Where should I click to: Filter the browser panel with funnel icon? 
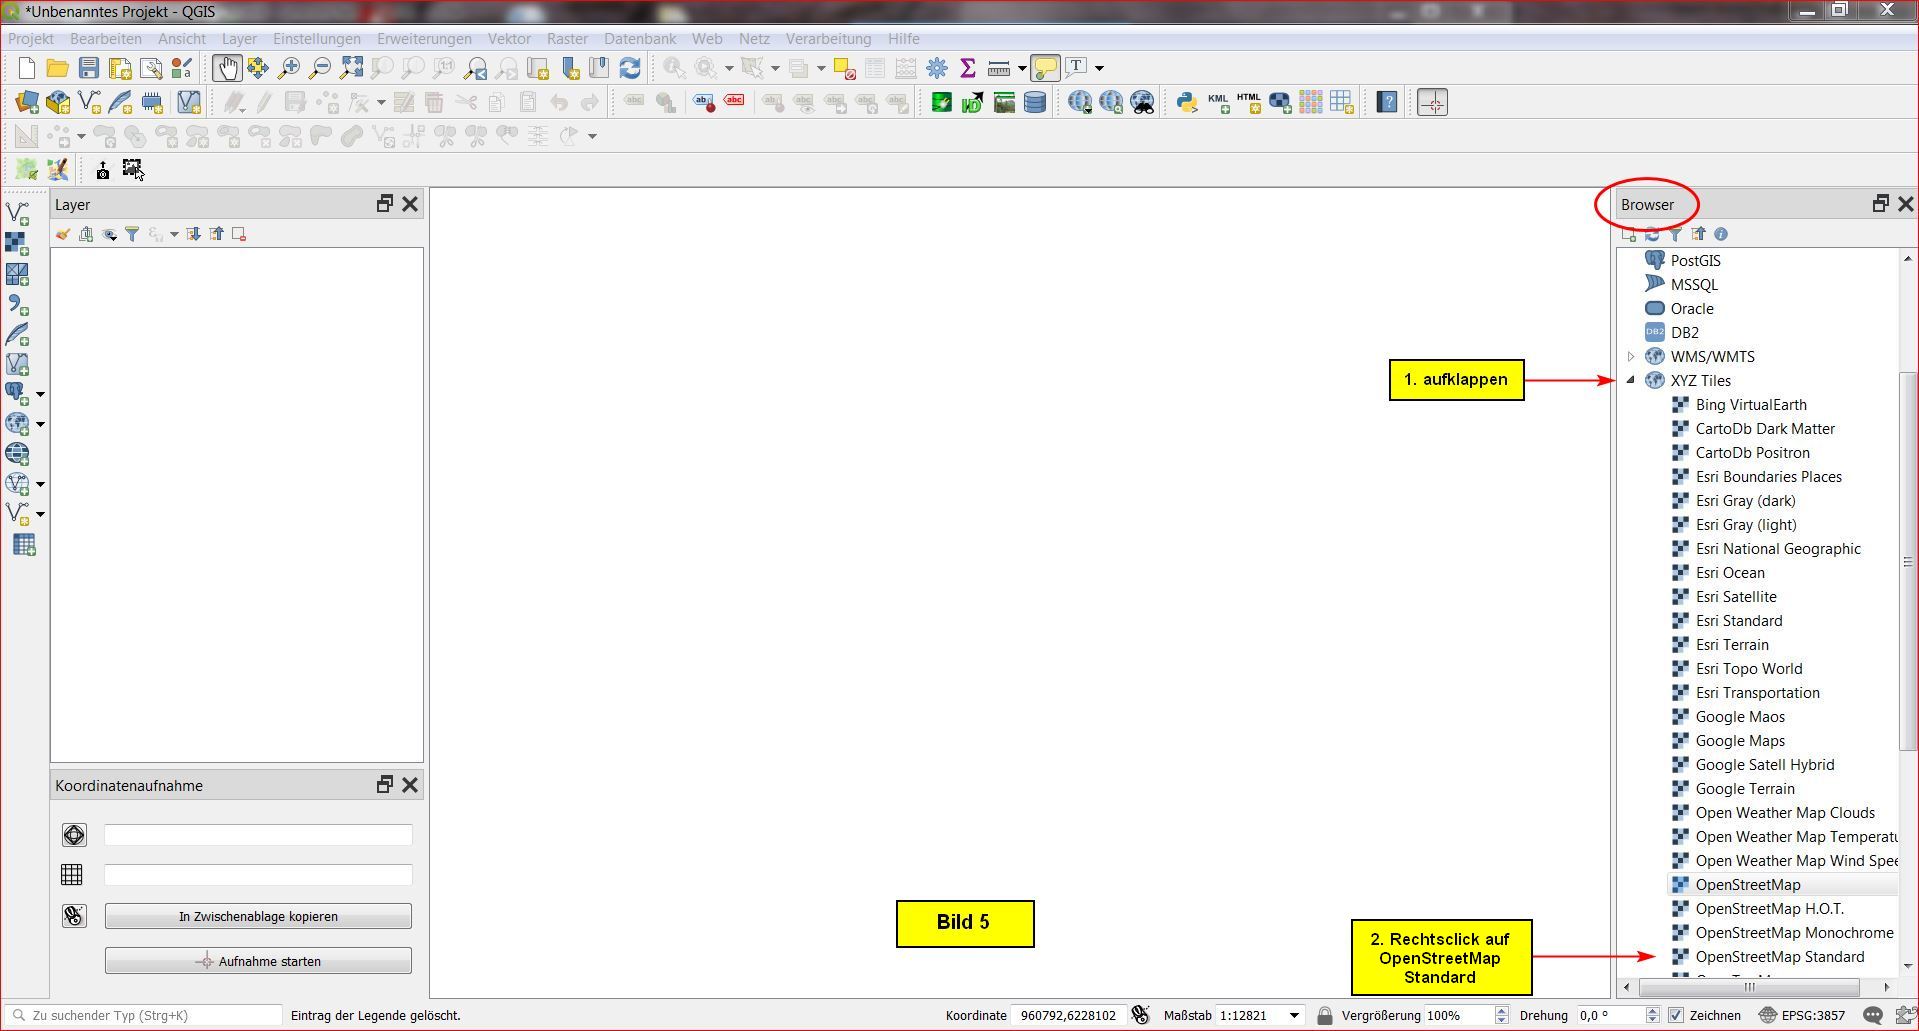coord(1675,234)
